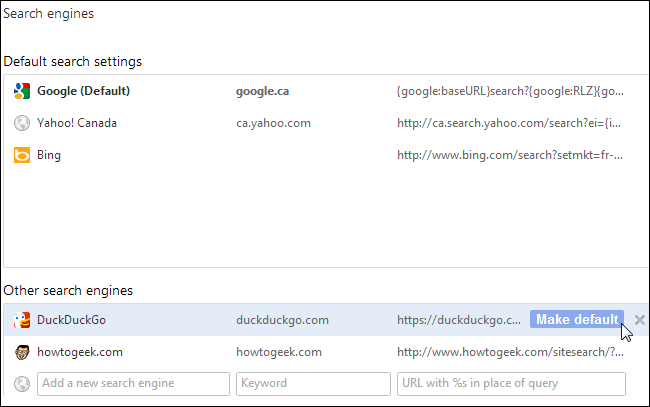Click the {google:baseURL}search URL

tap(510, 91)
